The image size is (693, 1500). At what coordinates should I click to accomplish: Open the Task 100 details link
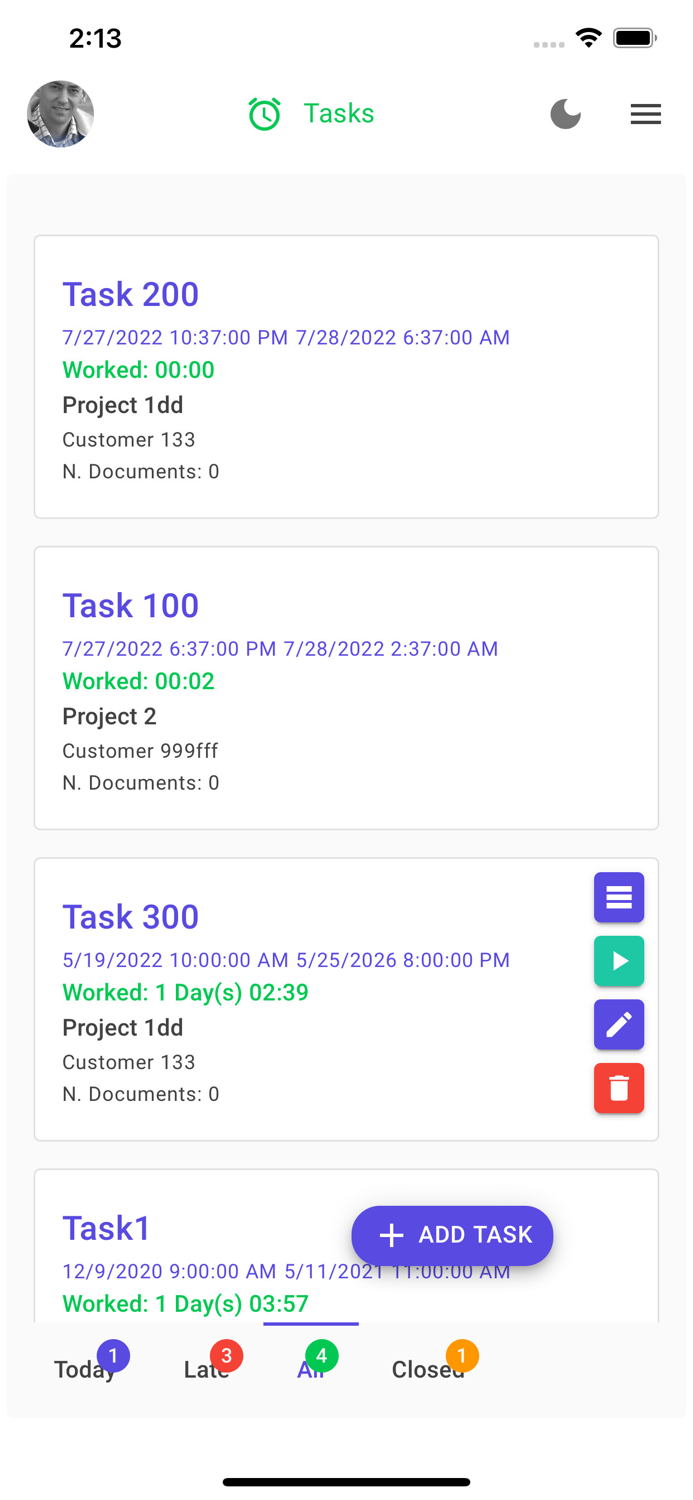click(x=130, y=606)
